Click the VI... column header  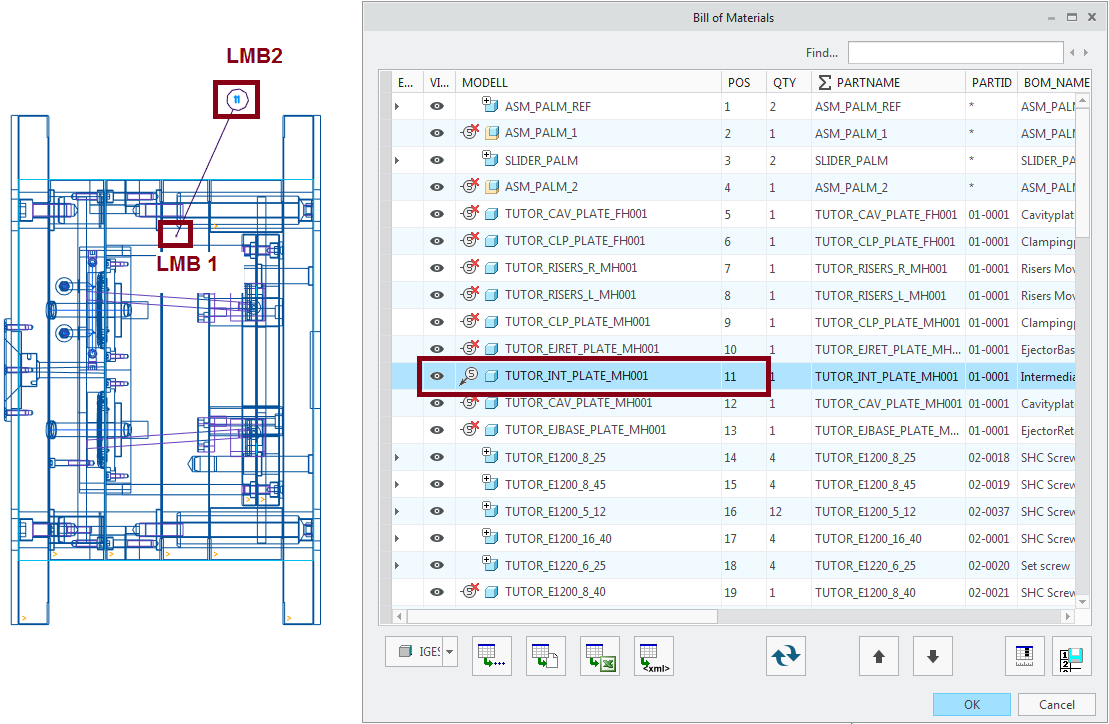(x=439, y=83)
